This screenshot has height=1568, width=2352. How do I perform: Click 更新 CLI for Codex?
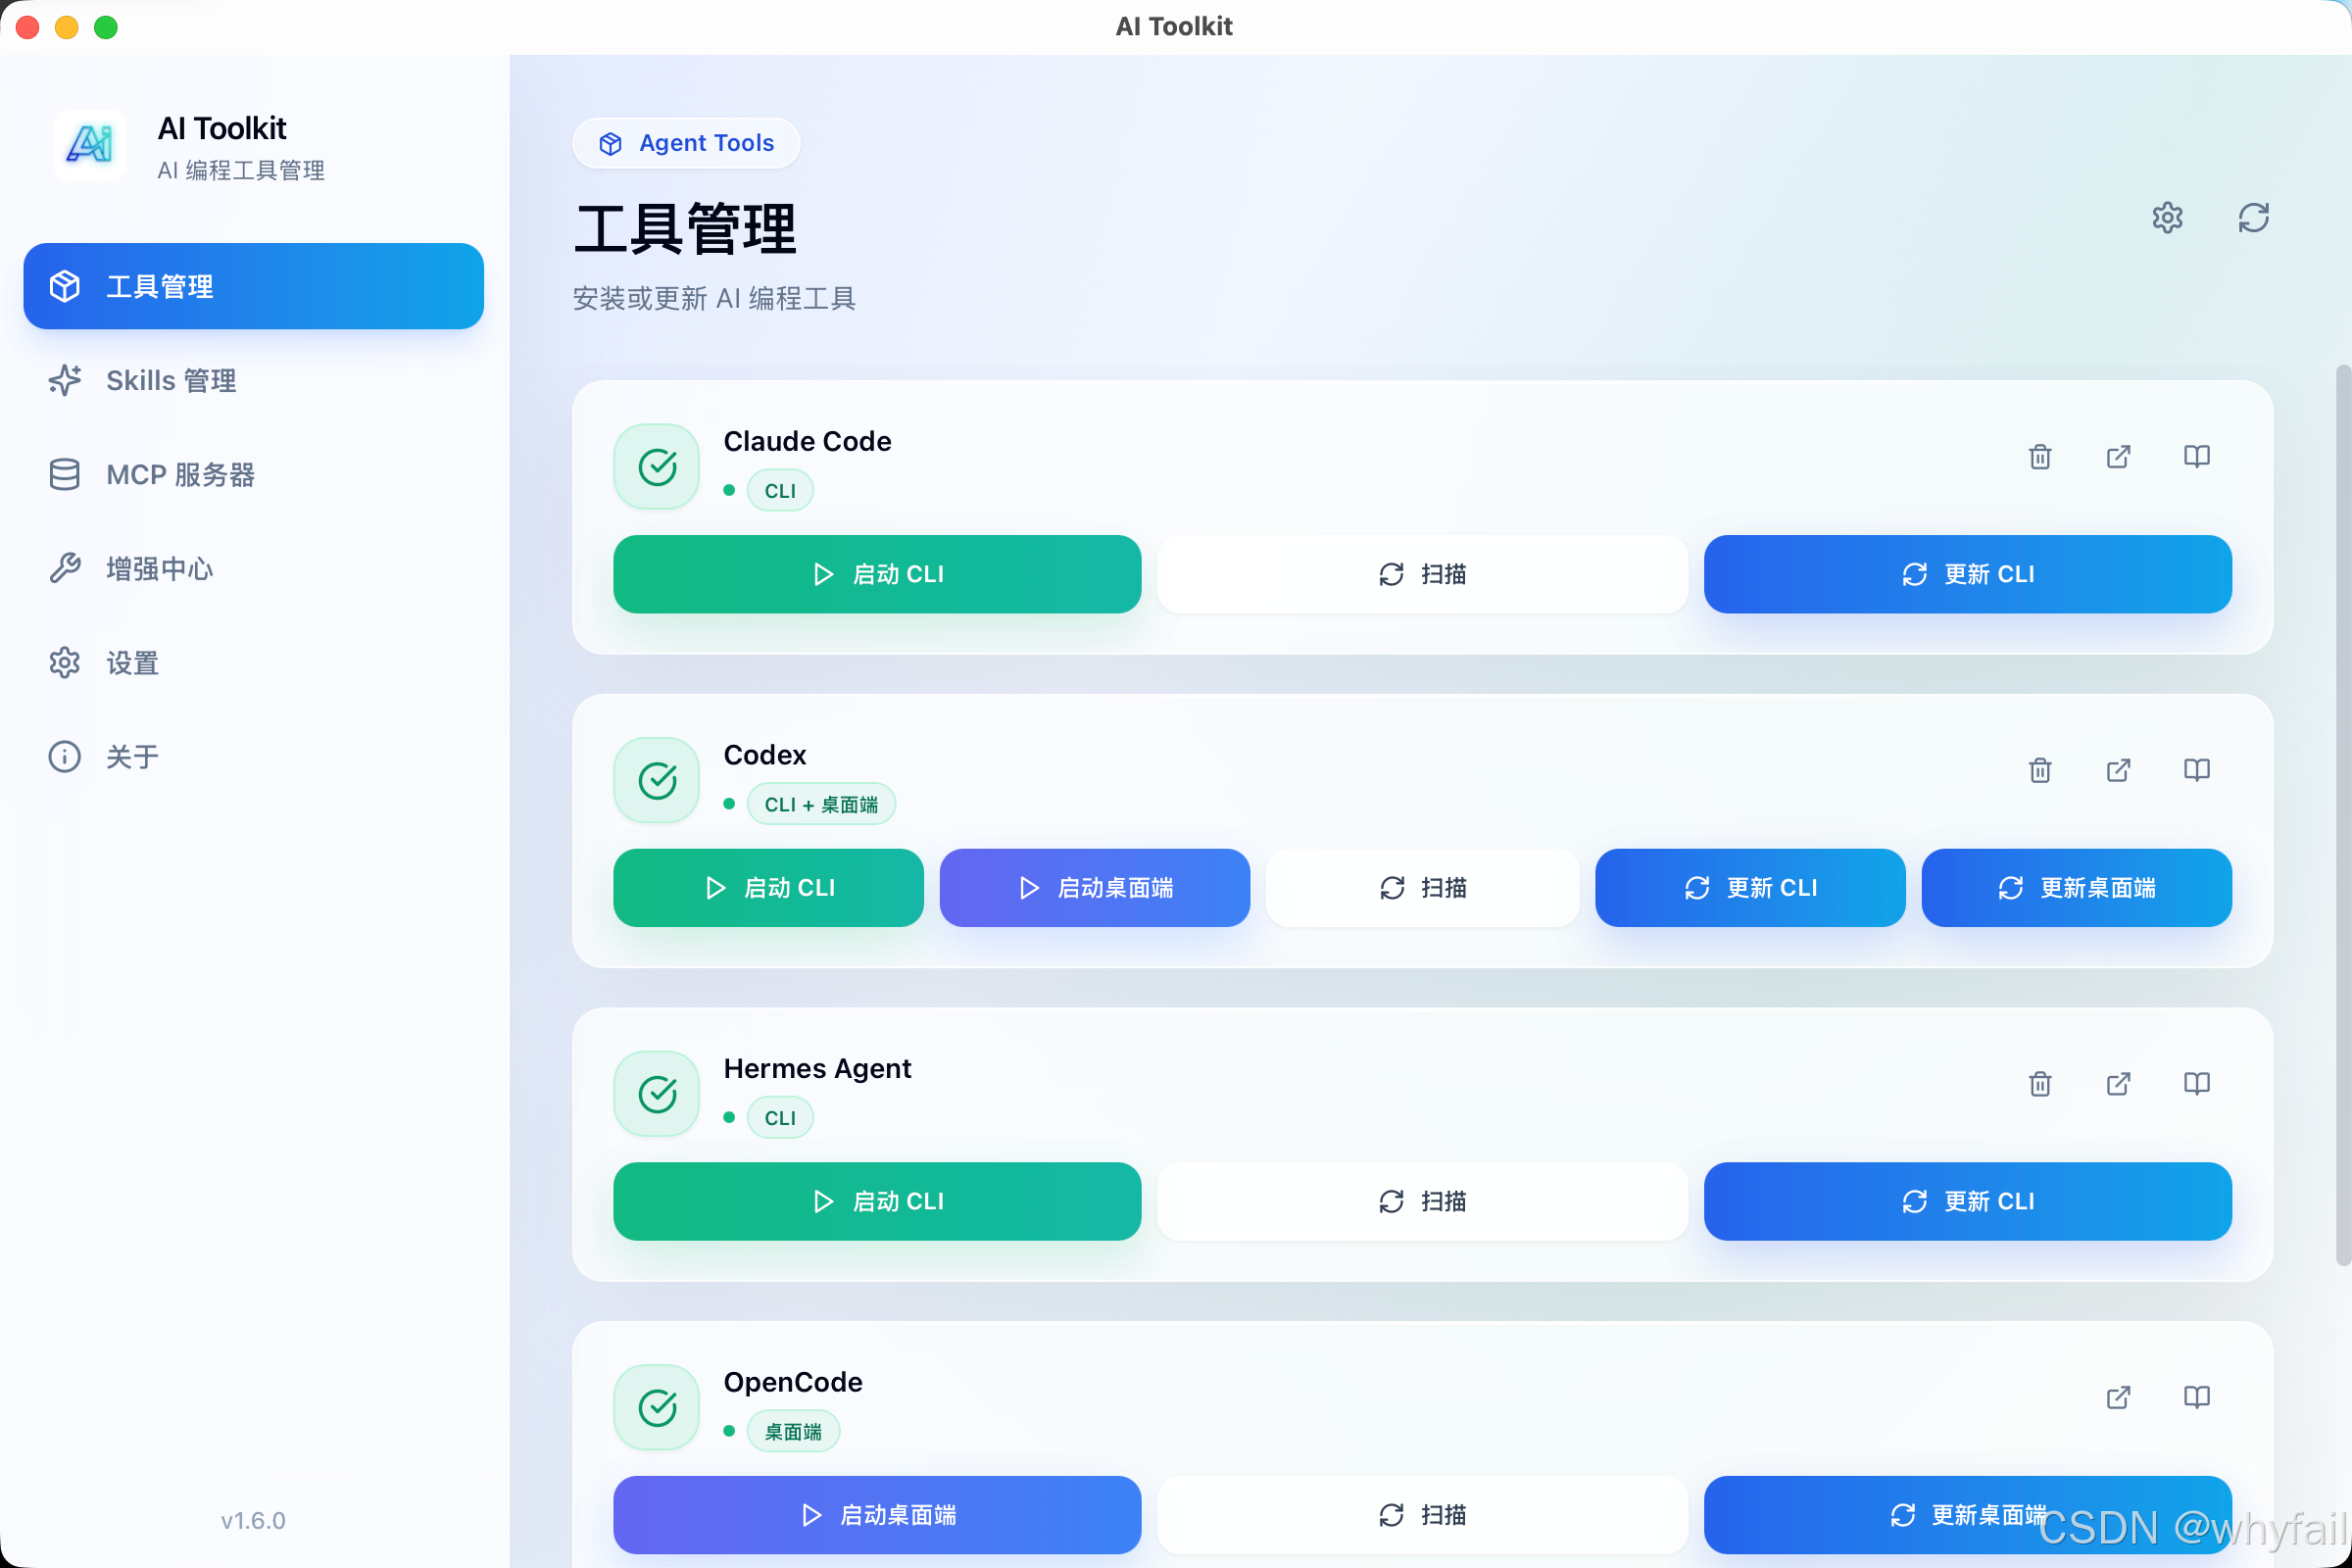coord(1750,888)
